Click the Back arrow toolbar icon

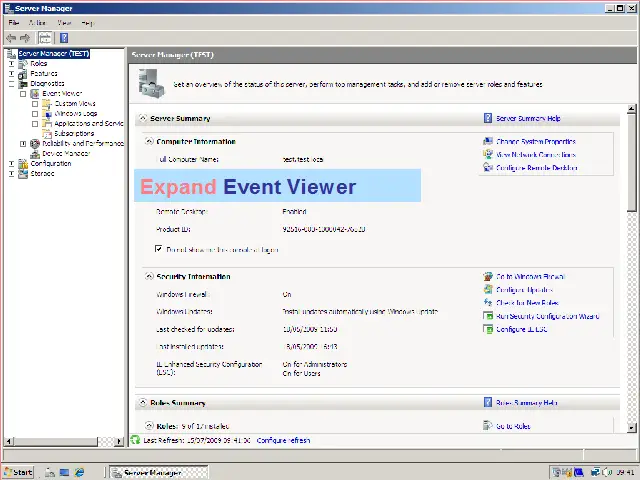click(11, 38)
